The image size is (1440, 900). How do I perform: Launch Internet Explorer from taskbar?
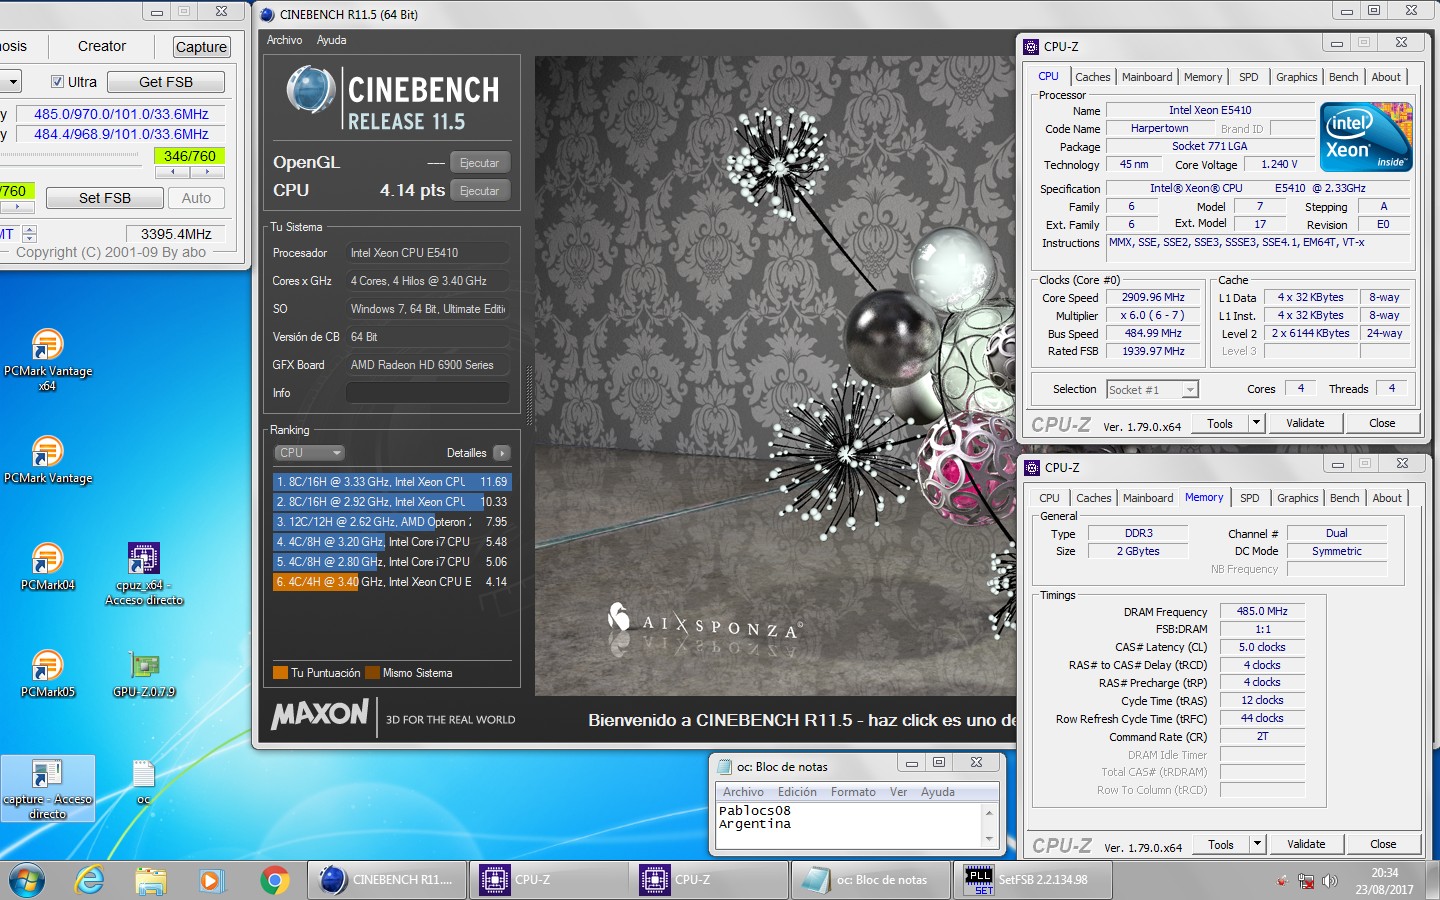coord(90,880)
